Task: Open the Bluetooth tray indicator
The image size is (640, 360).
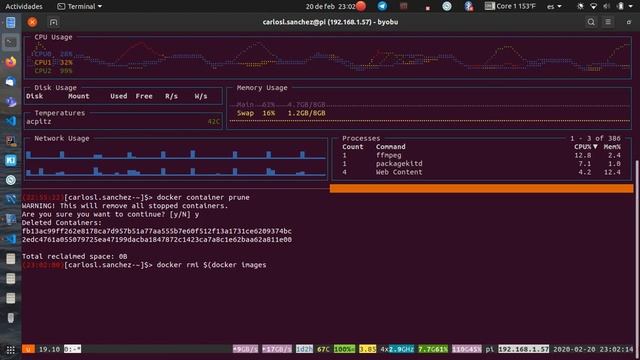Action: (469, 6)
